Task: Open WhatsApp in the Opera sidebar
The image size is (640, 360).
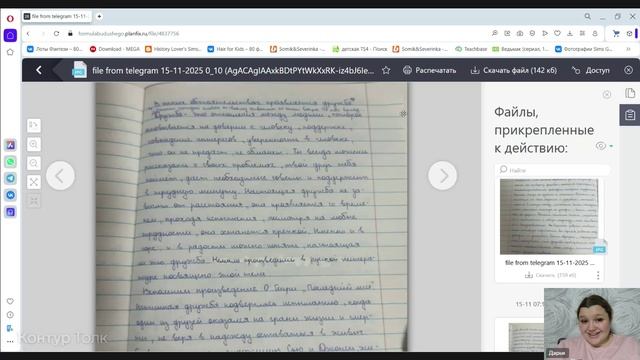Action: [x=11, y=162]
